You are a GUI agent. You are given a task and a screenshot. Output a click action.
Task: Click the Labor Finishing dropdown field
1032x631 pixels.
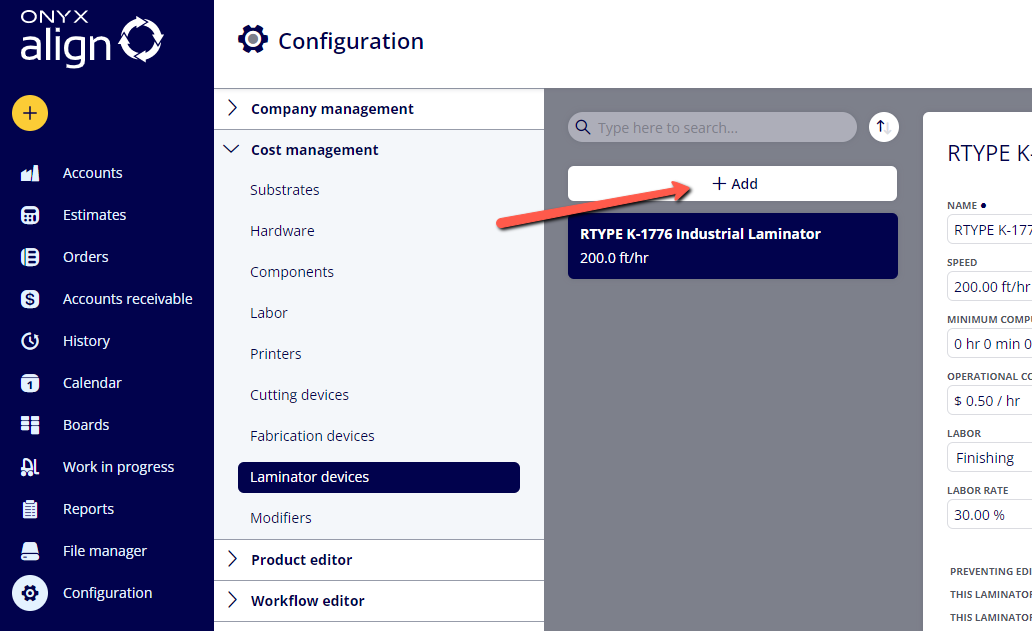pyautogui.click(x=989, y=457)
